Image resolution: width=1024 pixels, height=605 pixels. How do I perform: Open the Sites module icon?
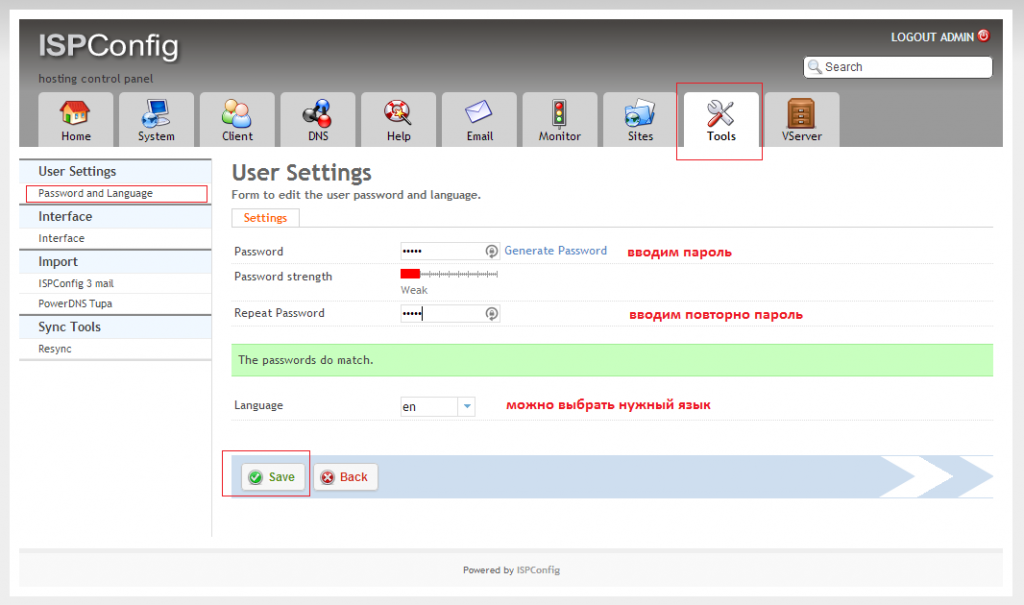tap(640, 113)
